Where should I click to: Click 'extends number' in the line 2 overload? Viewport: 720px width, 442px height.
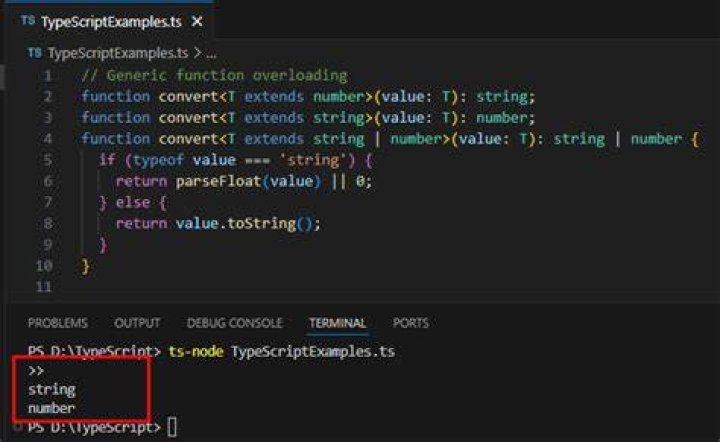click(304, 96)
